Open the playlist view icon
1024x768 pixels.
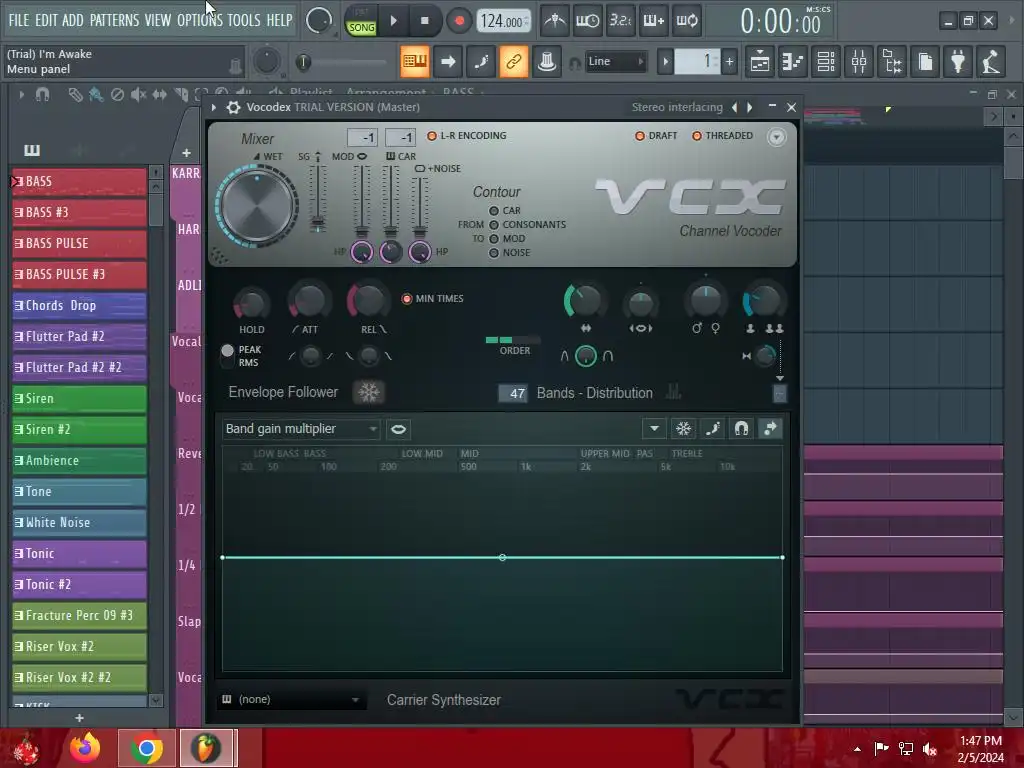pyautogui.click(x=760, y=62)
